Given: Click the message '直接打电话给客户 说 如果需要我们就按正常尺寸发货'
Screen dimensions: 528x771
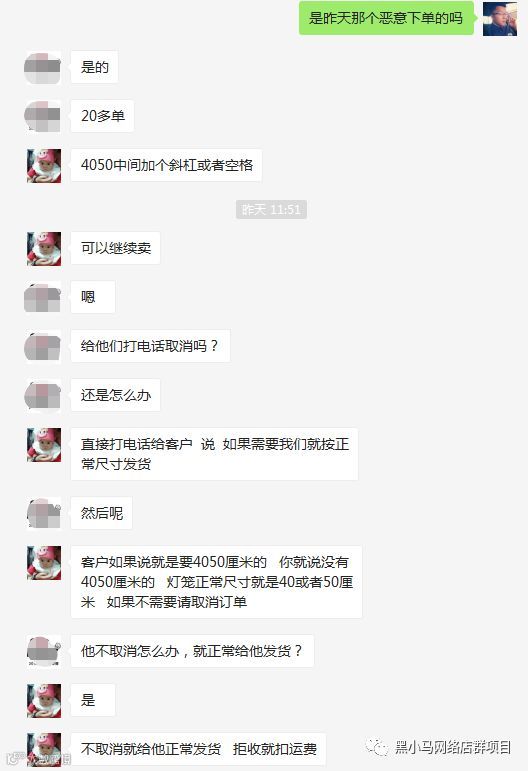Looking at the screenshot, I should pyautogui.click(x=214, y=454).
